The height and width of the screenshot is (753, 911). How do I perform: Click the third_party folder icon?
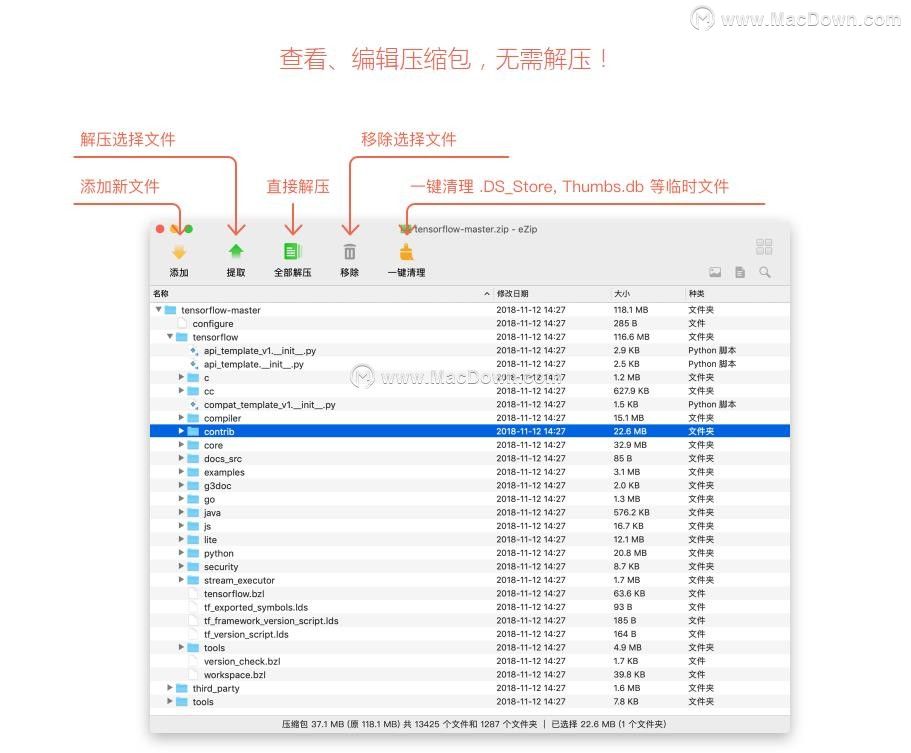tap(182, 688)
